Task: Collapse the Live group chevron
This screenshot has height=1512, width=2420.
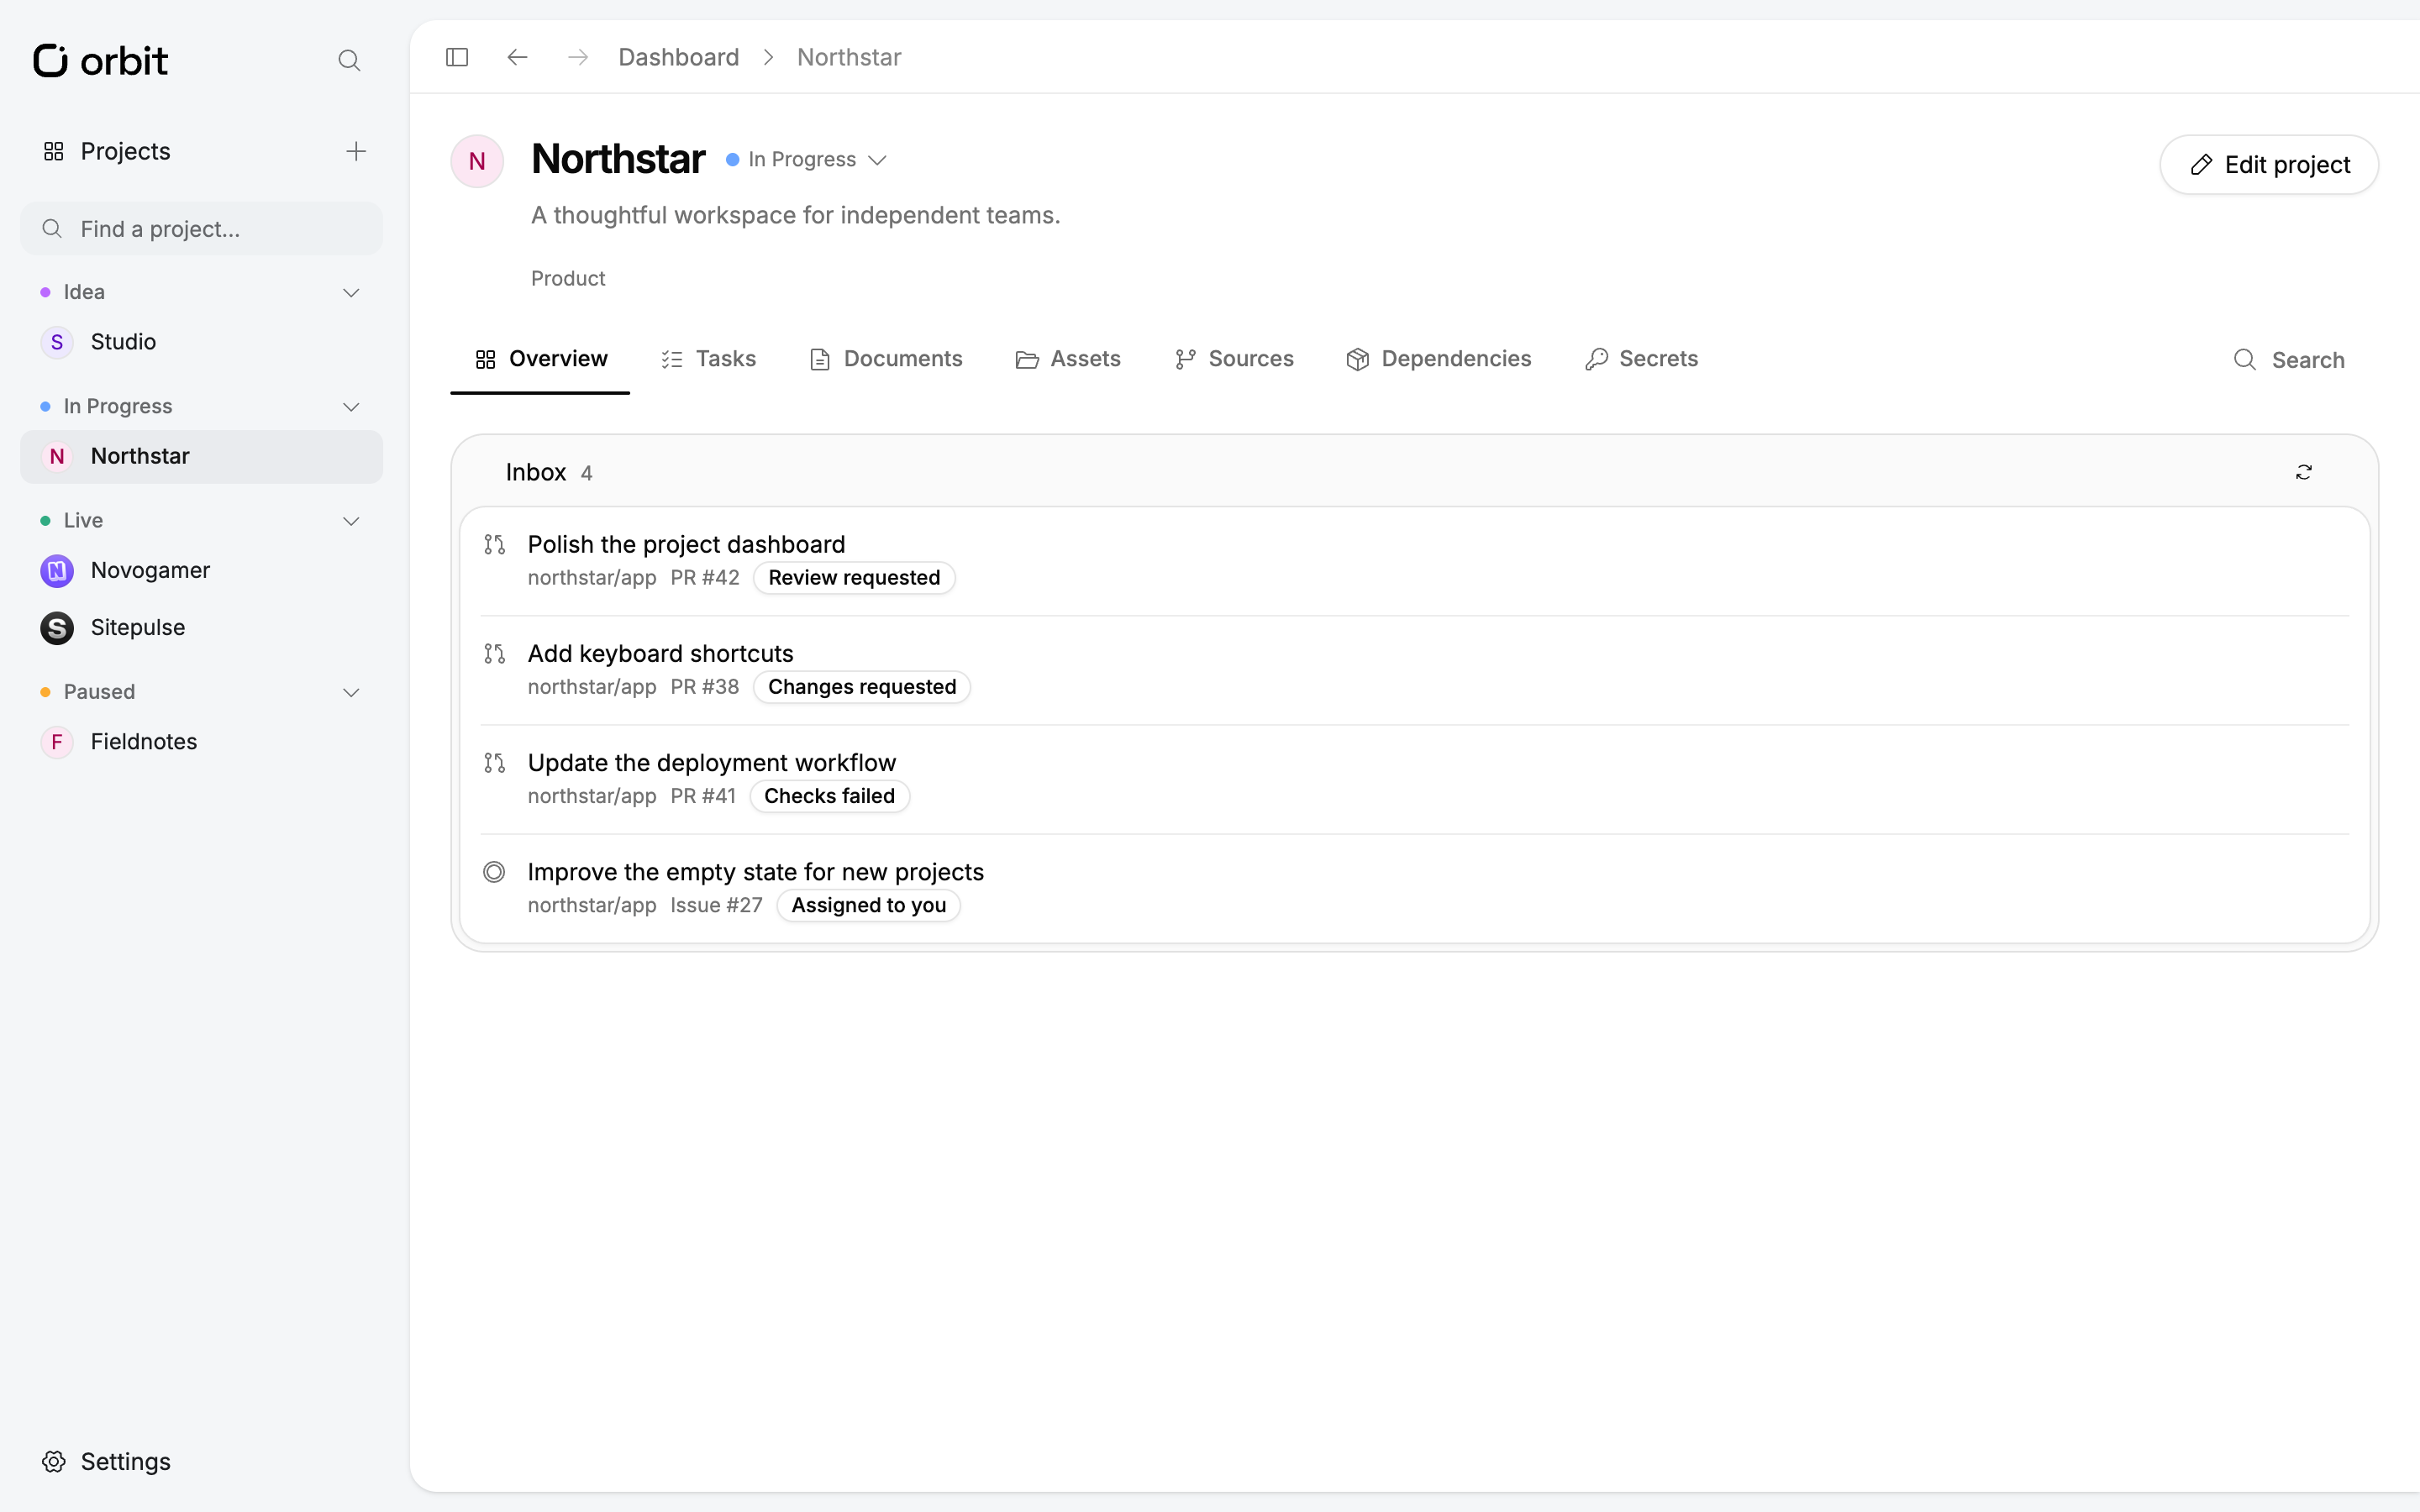Action: click(351, 521)
